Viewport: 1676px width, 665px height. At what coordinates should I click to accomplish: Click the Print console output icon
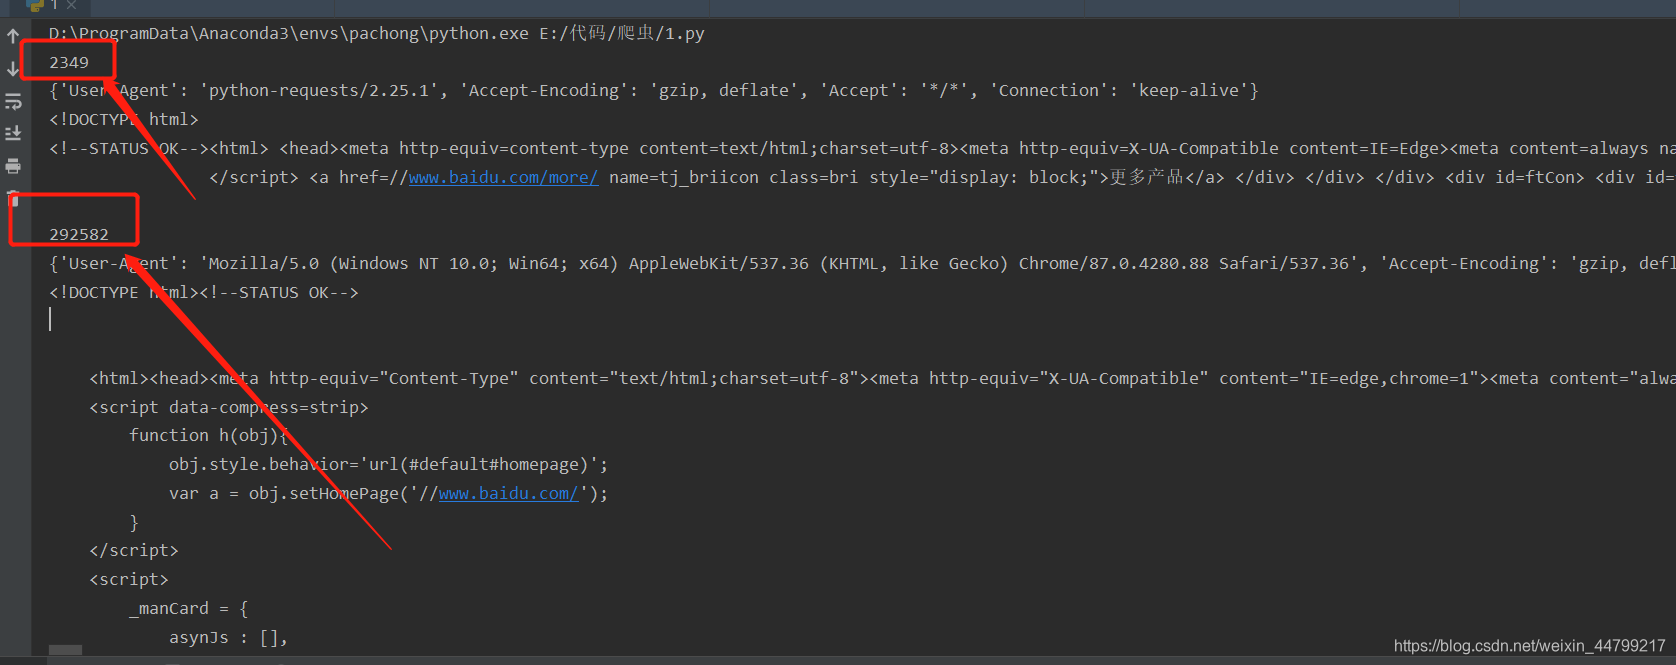click(x=13, y=165)
